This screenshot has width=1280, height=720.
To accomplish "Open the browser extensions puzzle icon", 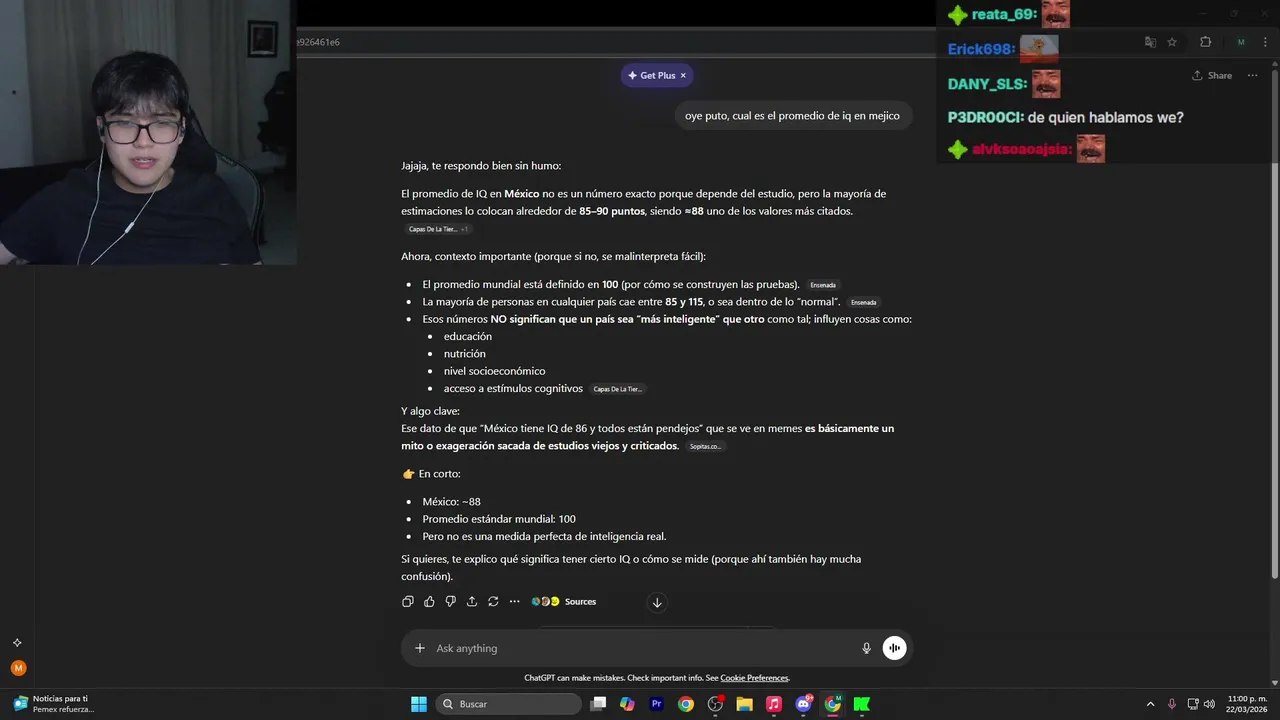I will [1205, 42].
